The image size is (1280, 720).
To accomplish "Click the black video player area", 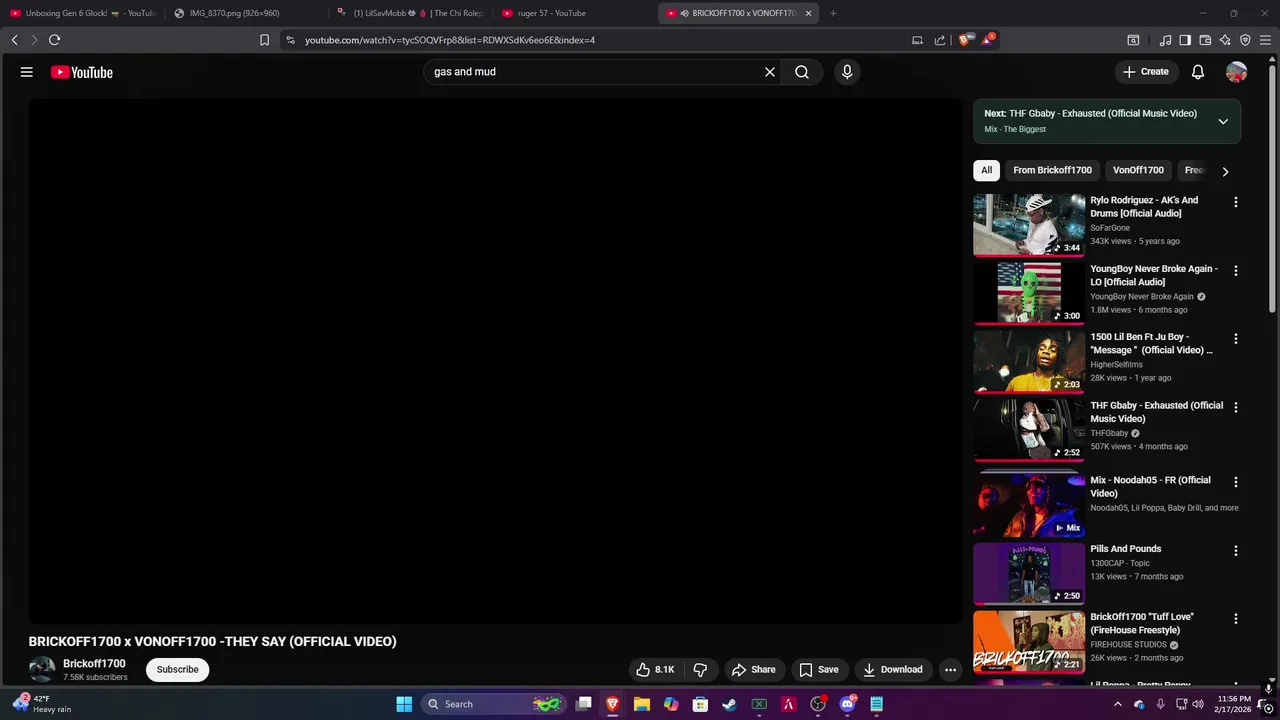I will pyautogui.click(x=496, y=361).
